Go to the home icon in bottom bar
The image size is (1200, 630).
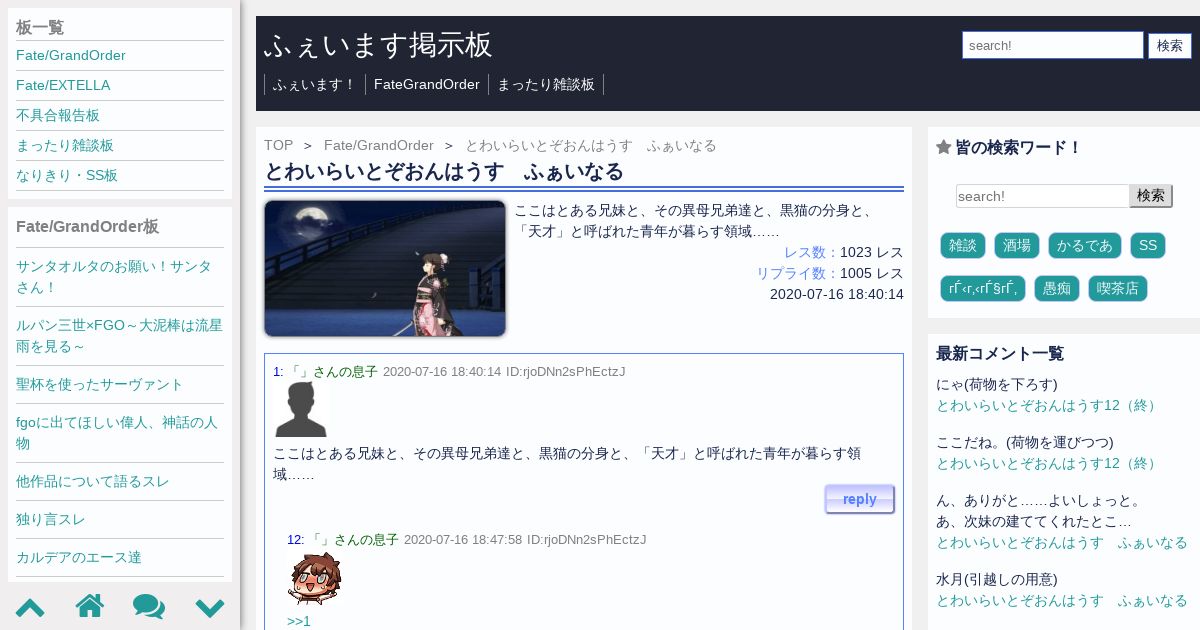tap(90, 606)
